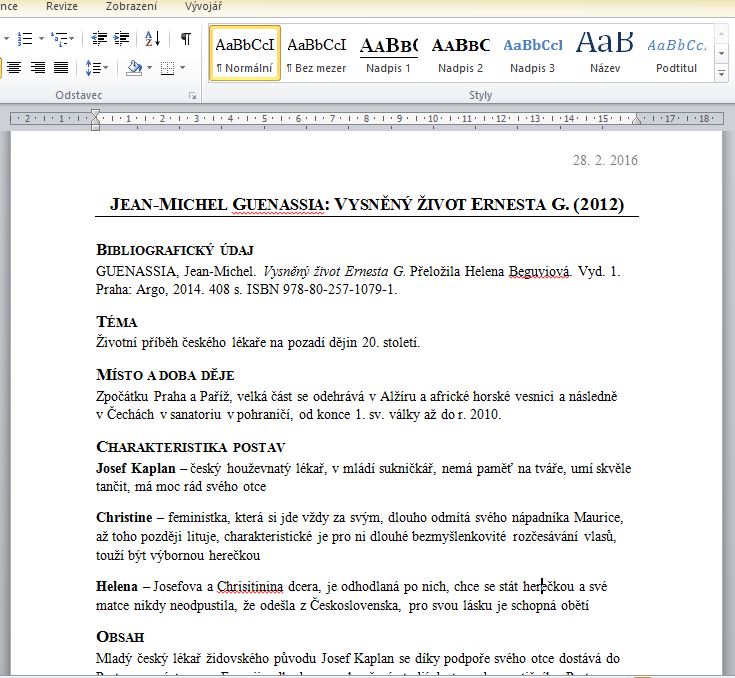Apply the Nadpis 3 style

(532, 53)
